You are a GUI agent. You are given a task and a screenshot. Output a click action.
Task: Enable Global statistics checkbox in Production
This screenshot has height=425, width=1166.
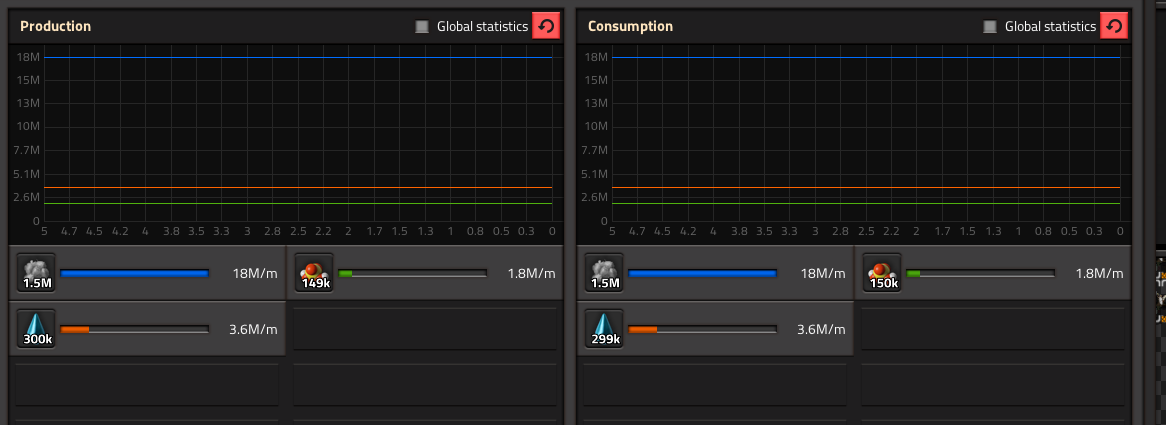pyautogui.click(x=422, y=27)
